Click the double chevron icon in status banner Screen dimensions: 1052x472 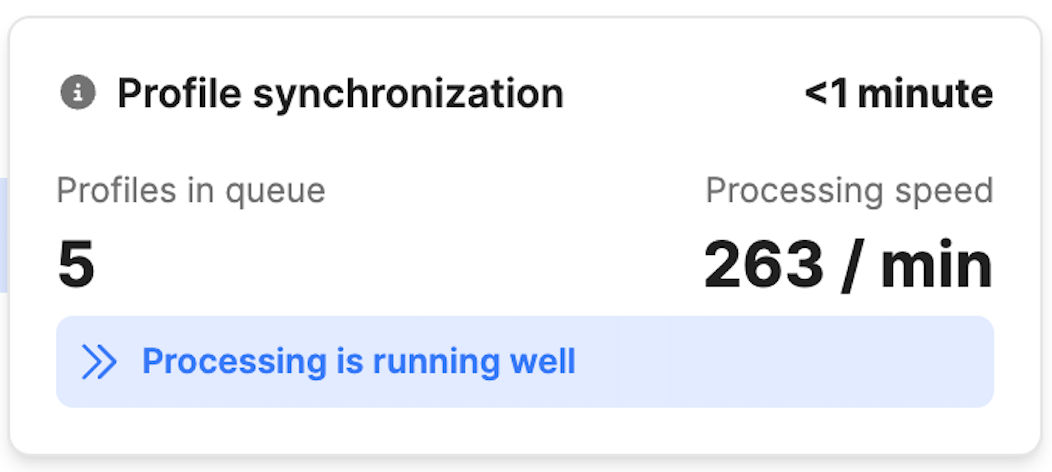coord(100,361)
